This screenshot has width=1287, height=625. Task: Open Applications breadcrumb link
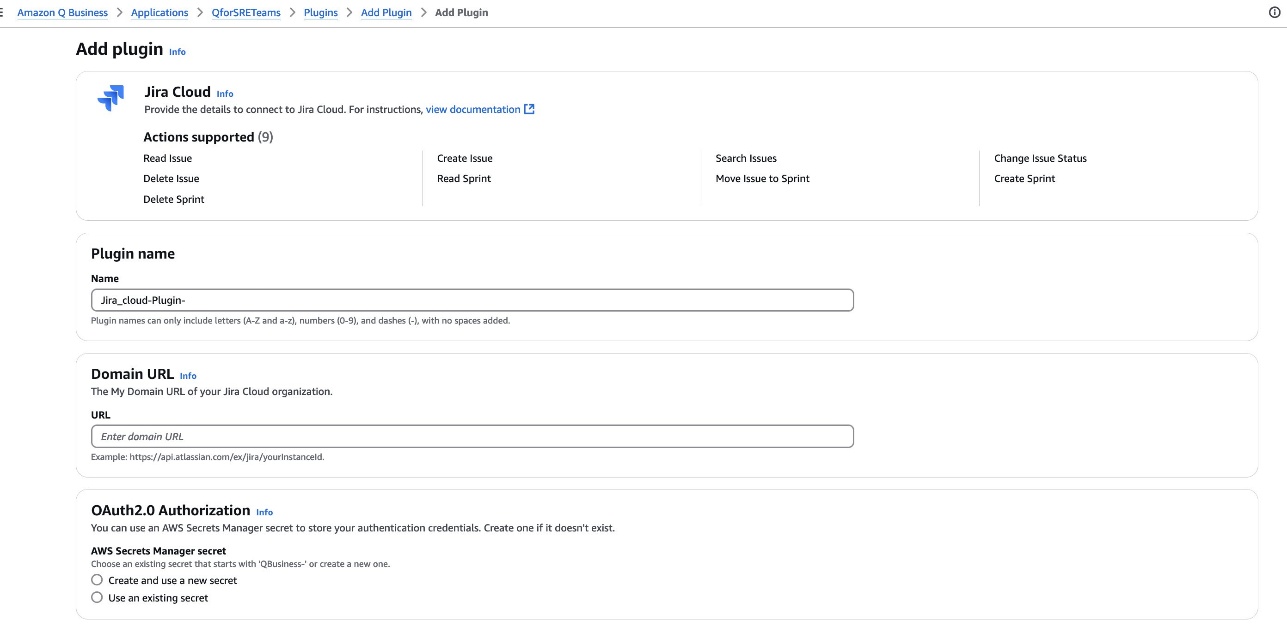coord(160,13)
